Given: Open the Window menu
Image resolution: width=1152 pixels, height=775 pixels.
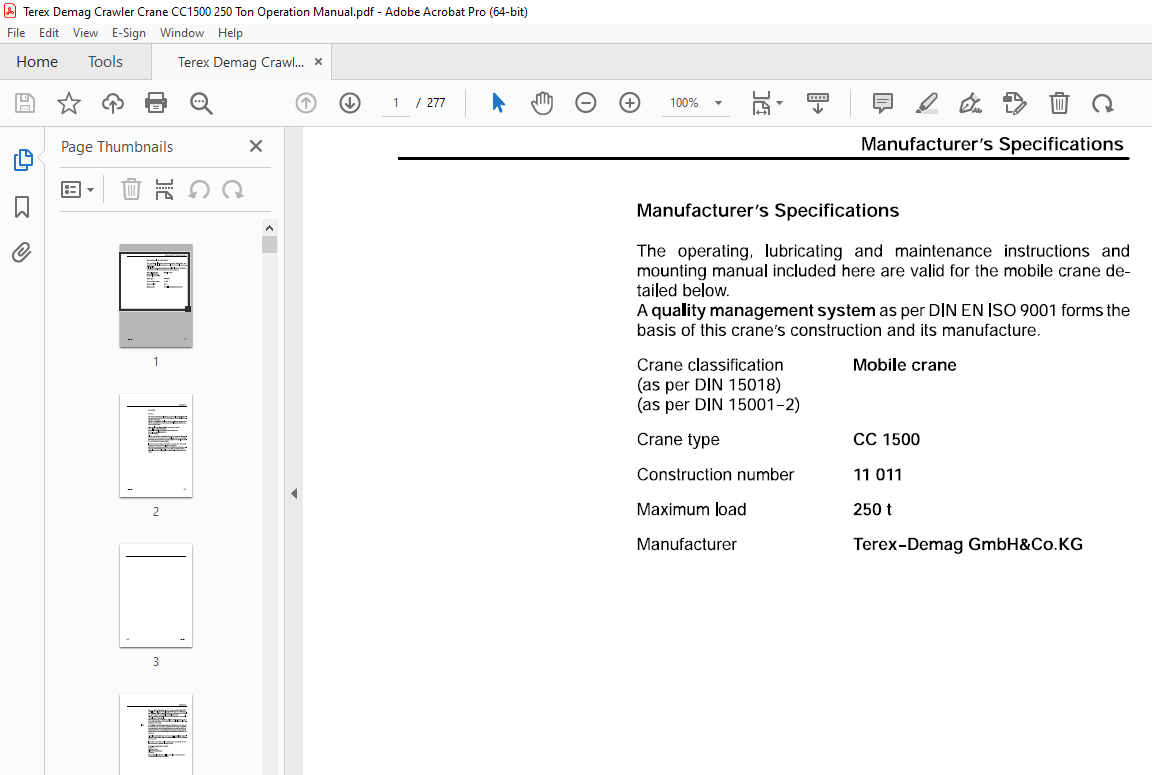Looking at the screenshot, I should (x=181, y=33).
